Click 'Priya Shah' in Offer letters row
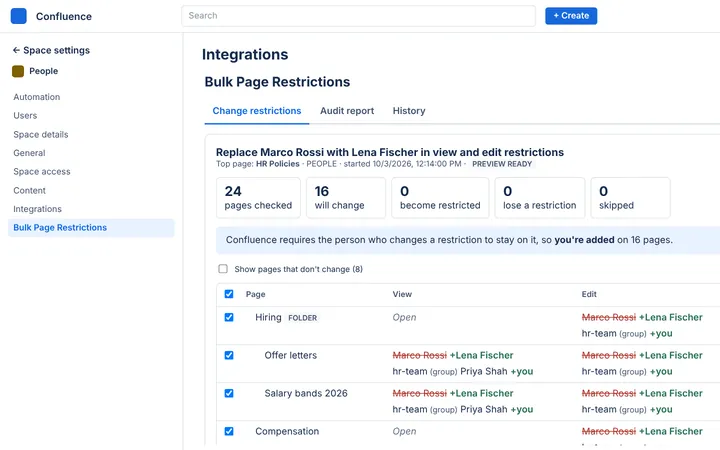Image resolution: width=720 pixels, height=450 pixels. click(484, 371)
